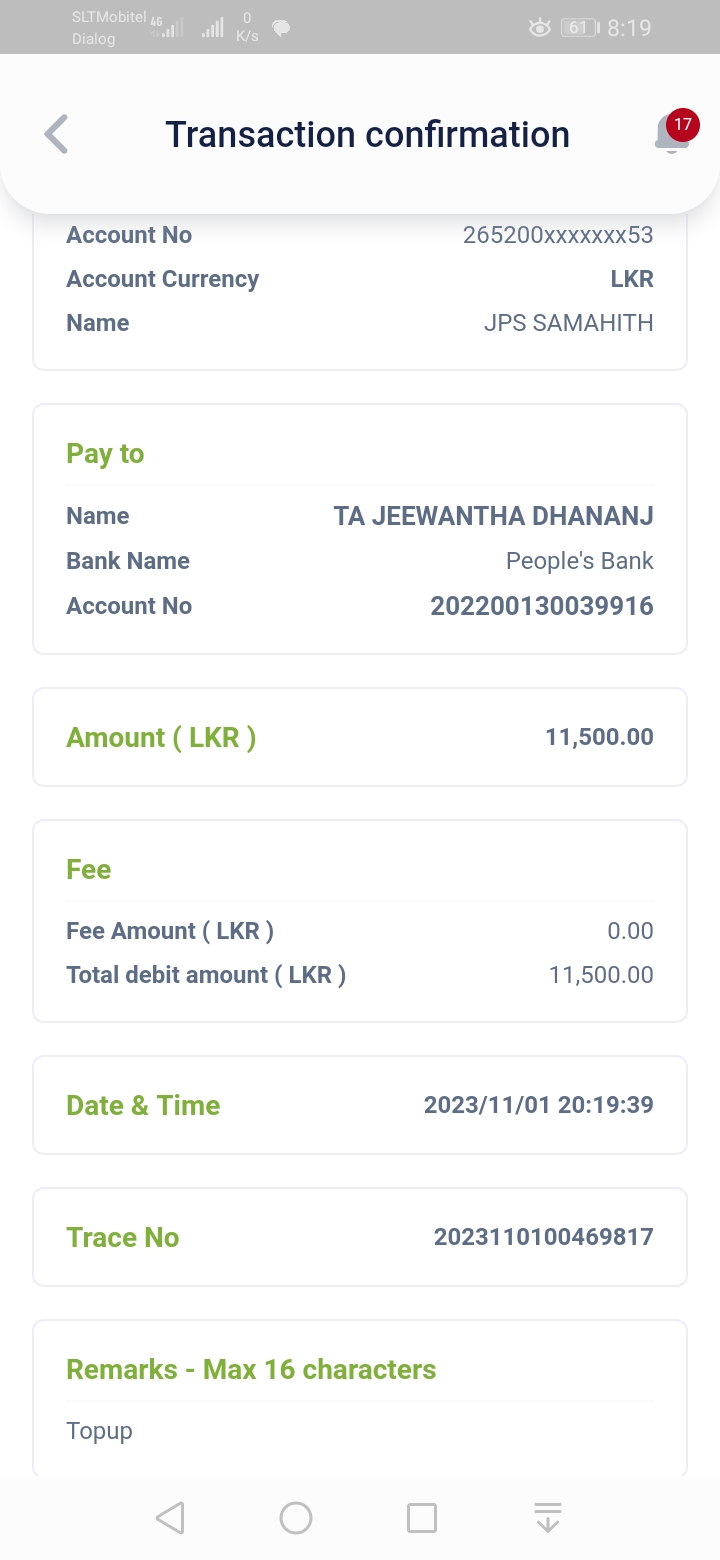Screen dimensions: 720x1560
Task: Open notifications bell with 17 badge
Action: pyautogui.click(x=673, y=134)
